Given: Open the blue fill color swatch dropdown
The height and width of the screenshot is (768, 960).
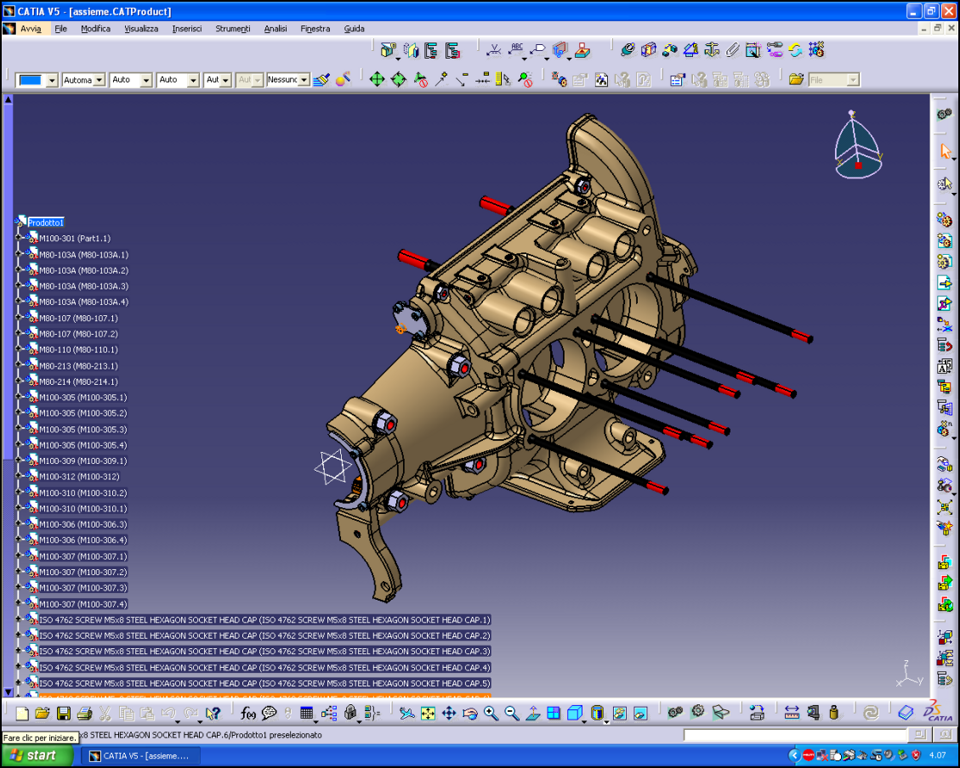Looking at the screenshot, I should pyautogui.click(x=52, y=80).
